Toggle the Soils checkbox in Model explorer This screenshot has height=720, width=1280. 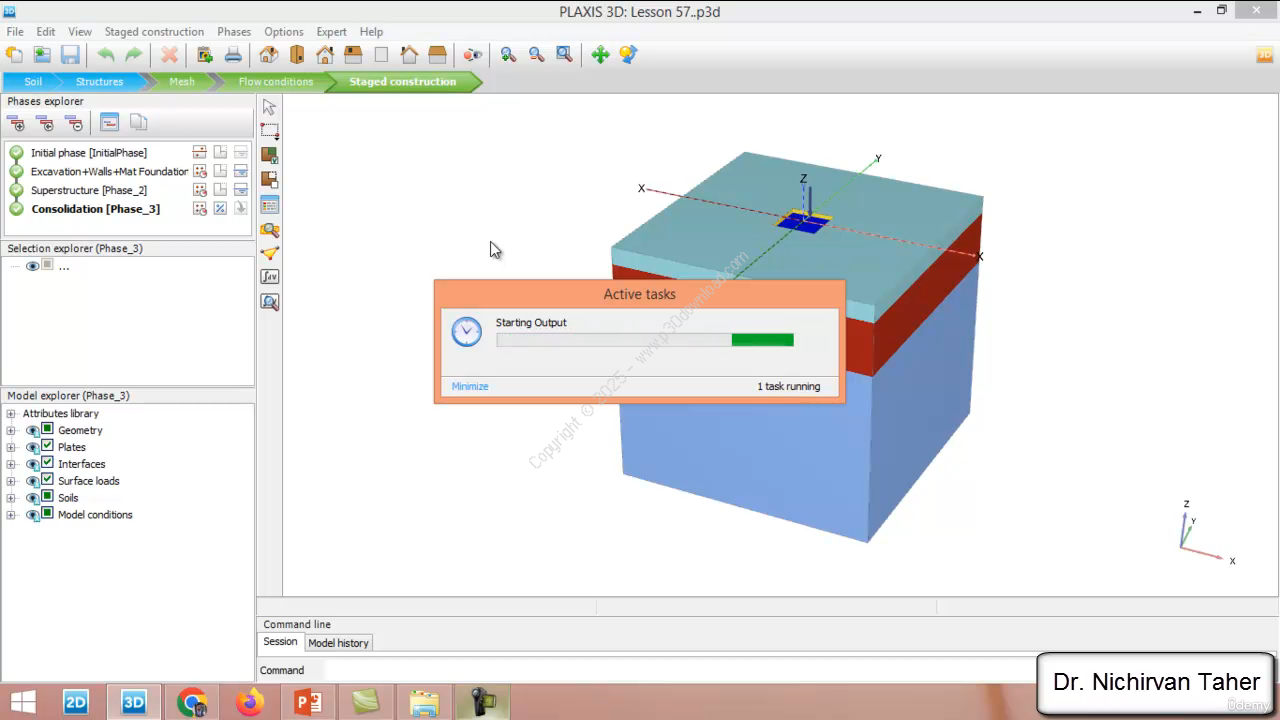(47, 497)
